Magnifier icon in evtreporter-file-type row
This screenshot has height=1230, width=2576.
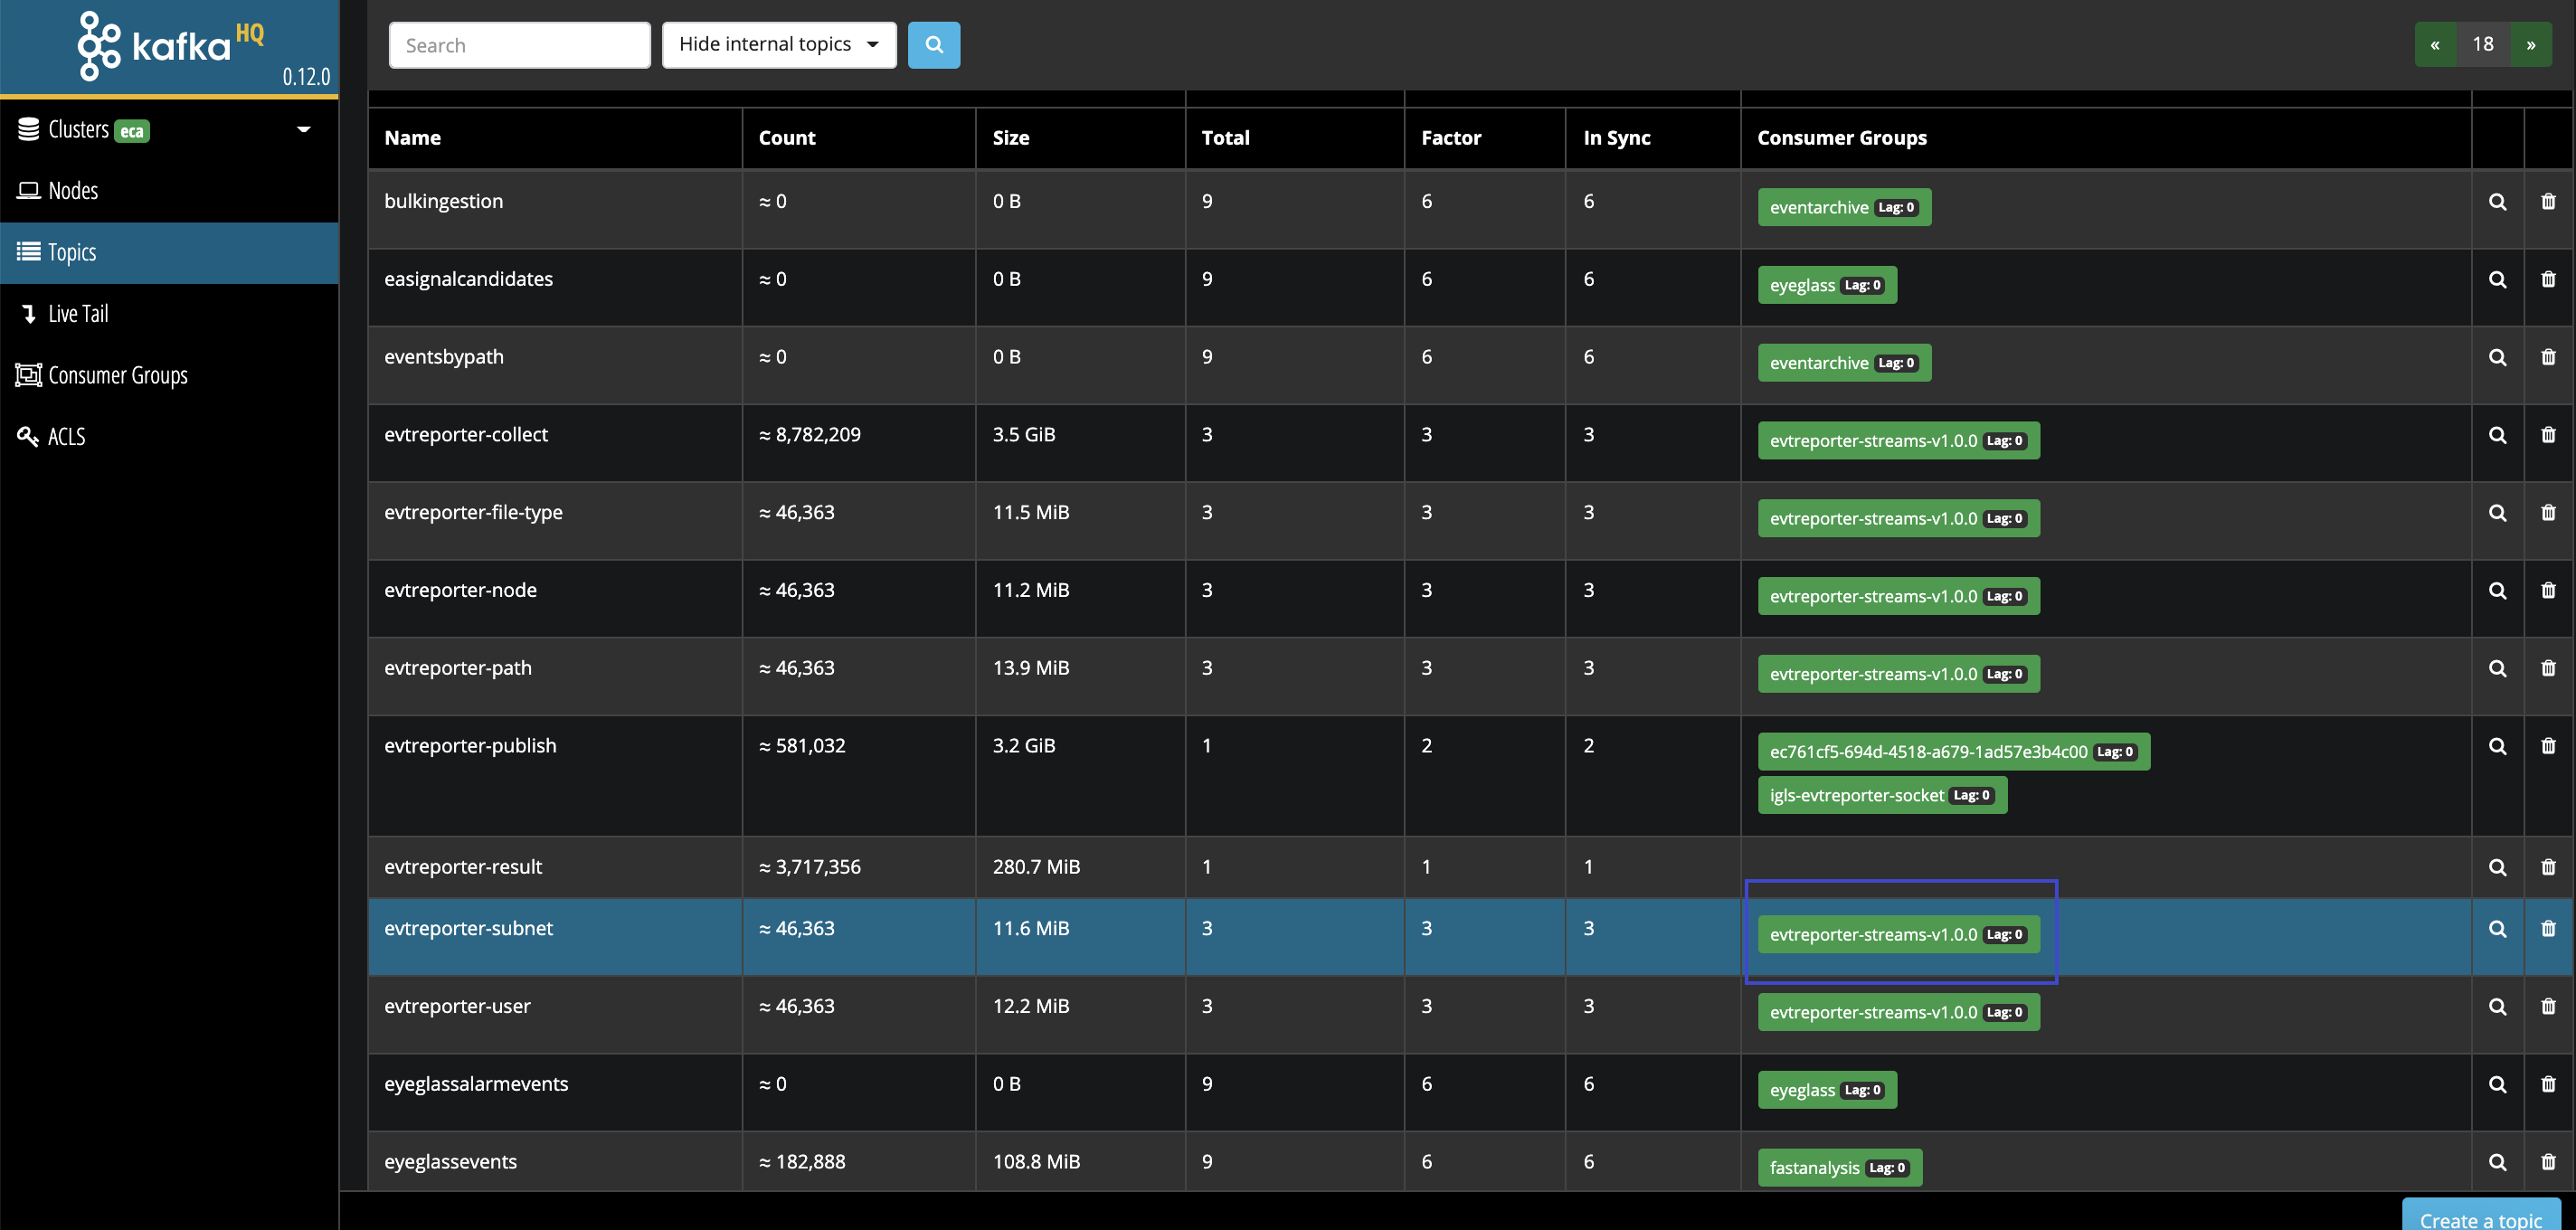click(2497, 513)
